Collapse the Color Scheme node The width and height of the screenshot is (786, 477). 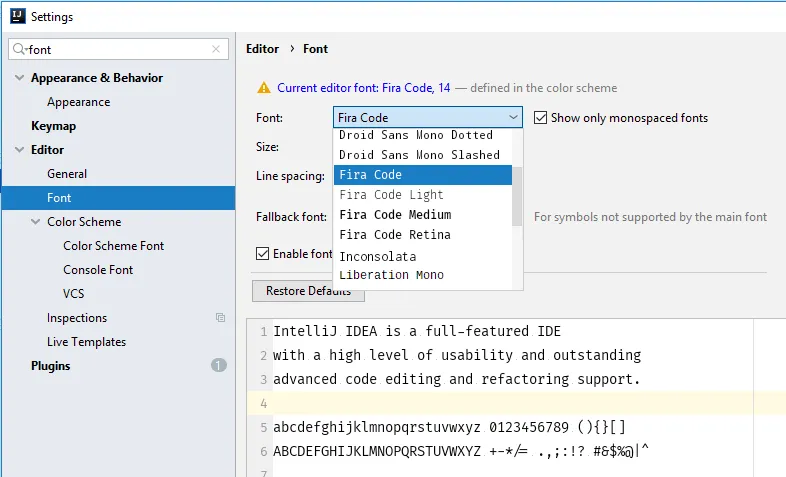pos(36,221)
